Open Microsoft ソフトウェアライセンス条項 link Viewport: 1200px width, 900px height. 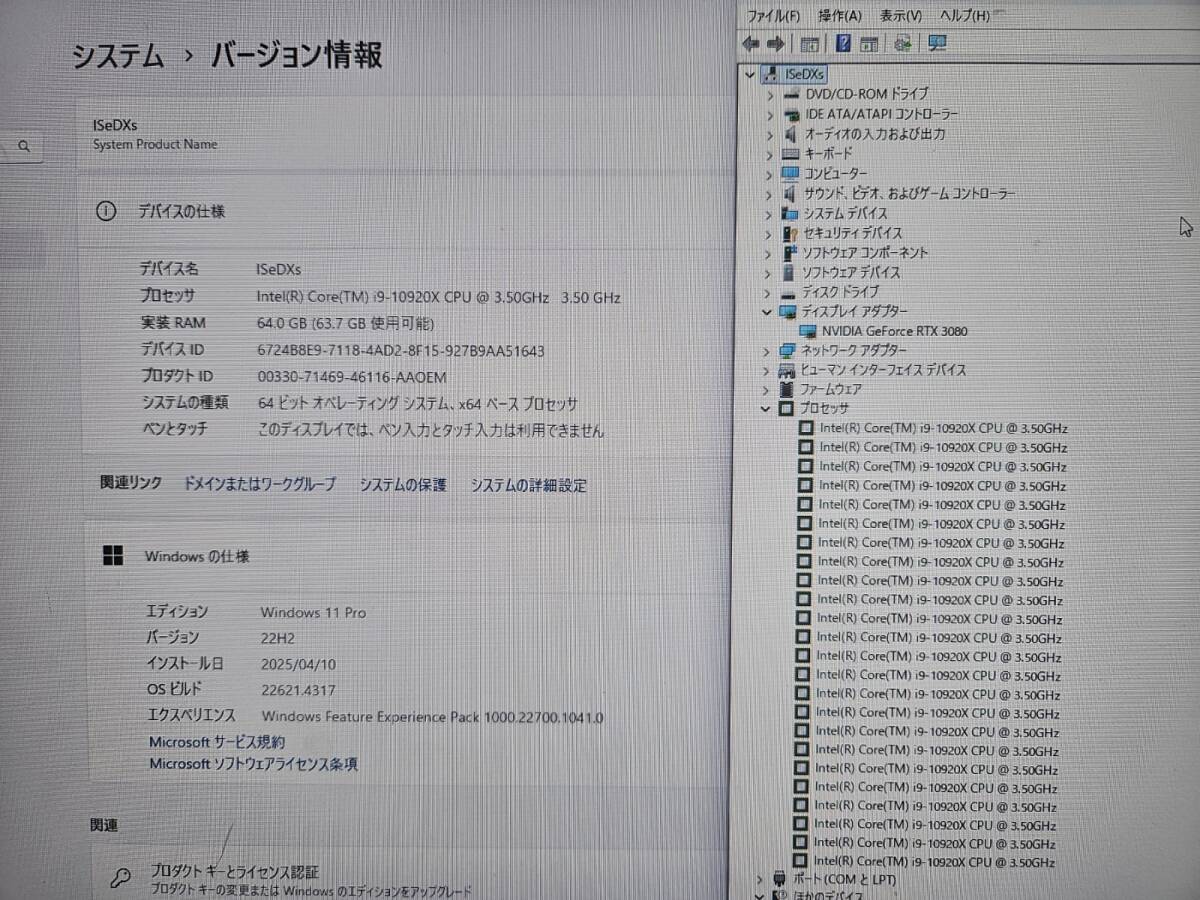coord(254,764)
